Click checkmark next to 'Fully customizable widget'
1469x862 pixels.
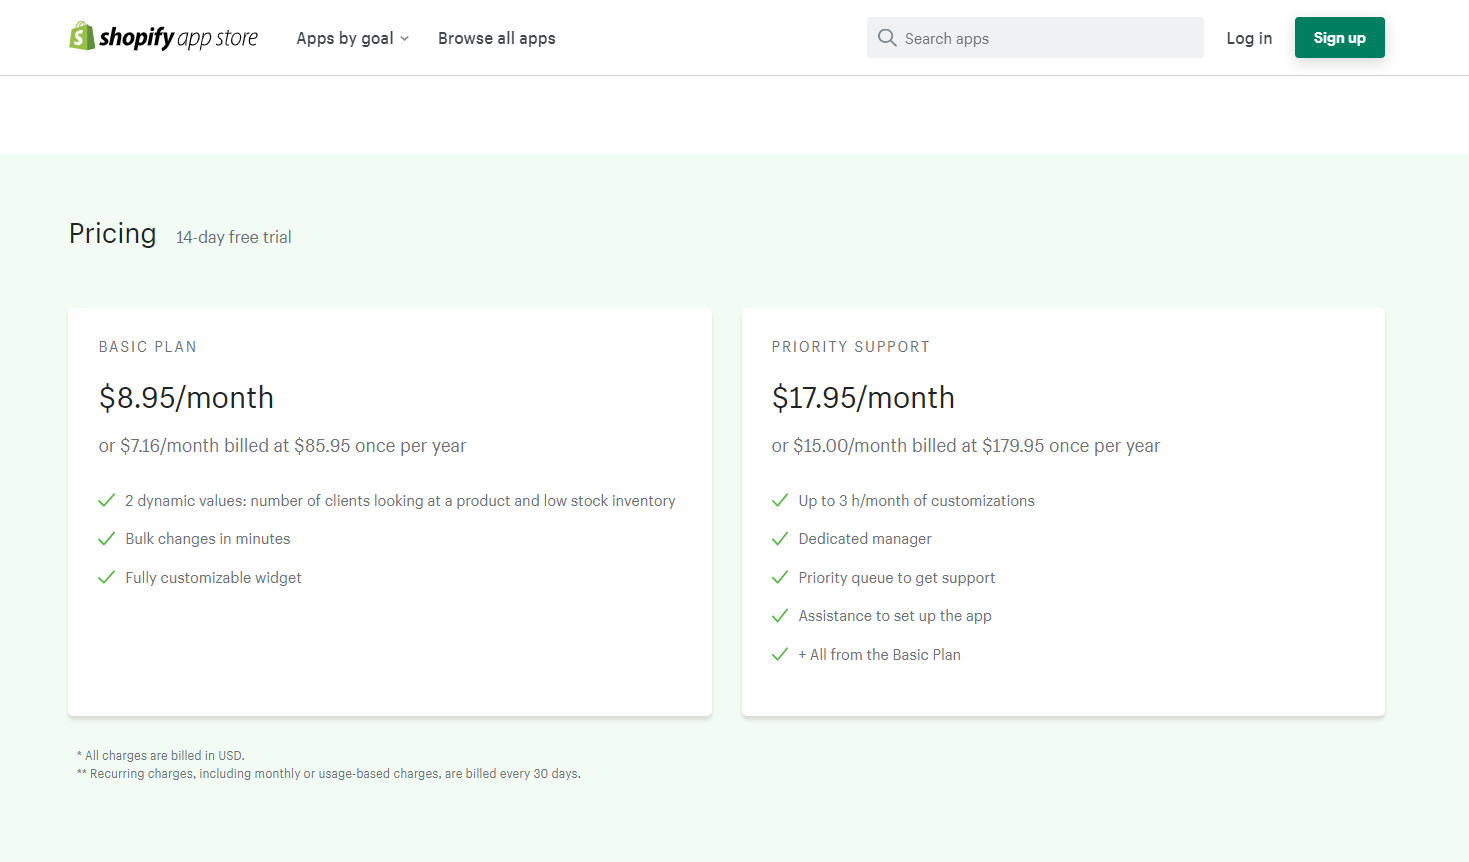coord(107,577)
